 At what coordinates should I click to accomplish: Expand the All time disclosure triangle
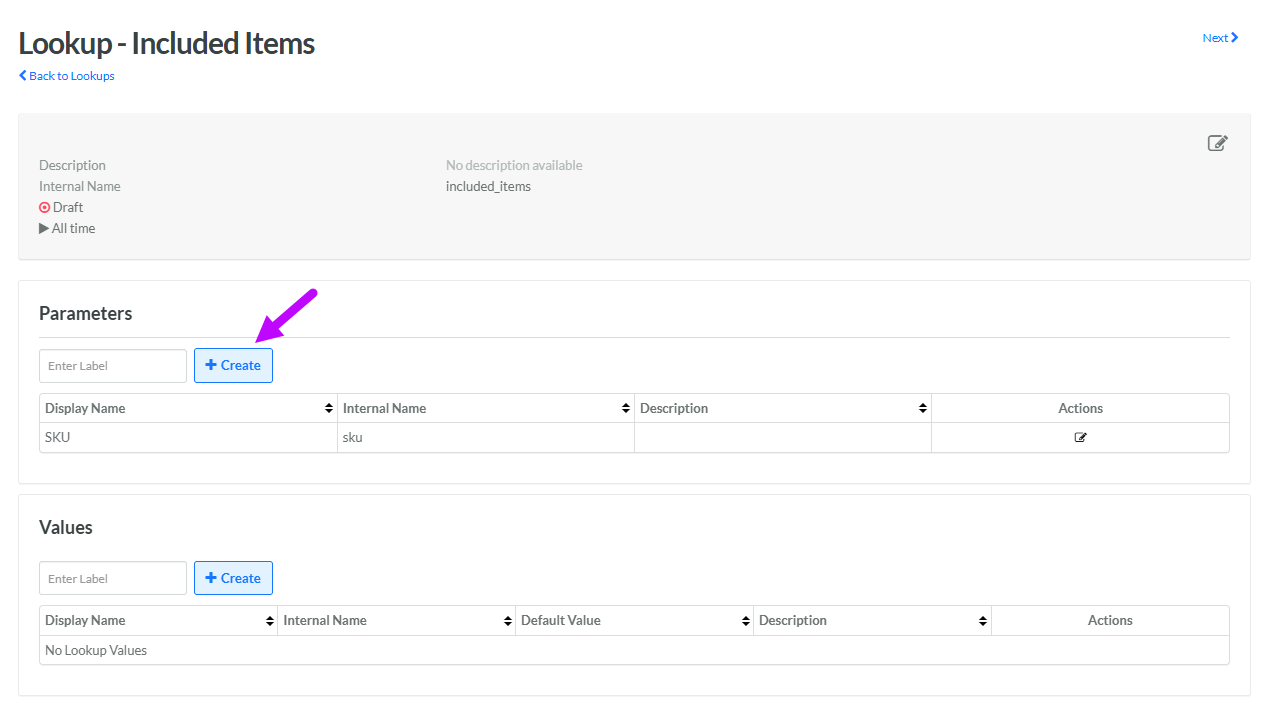[44, 228]
